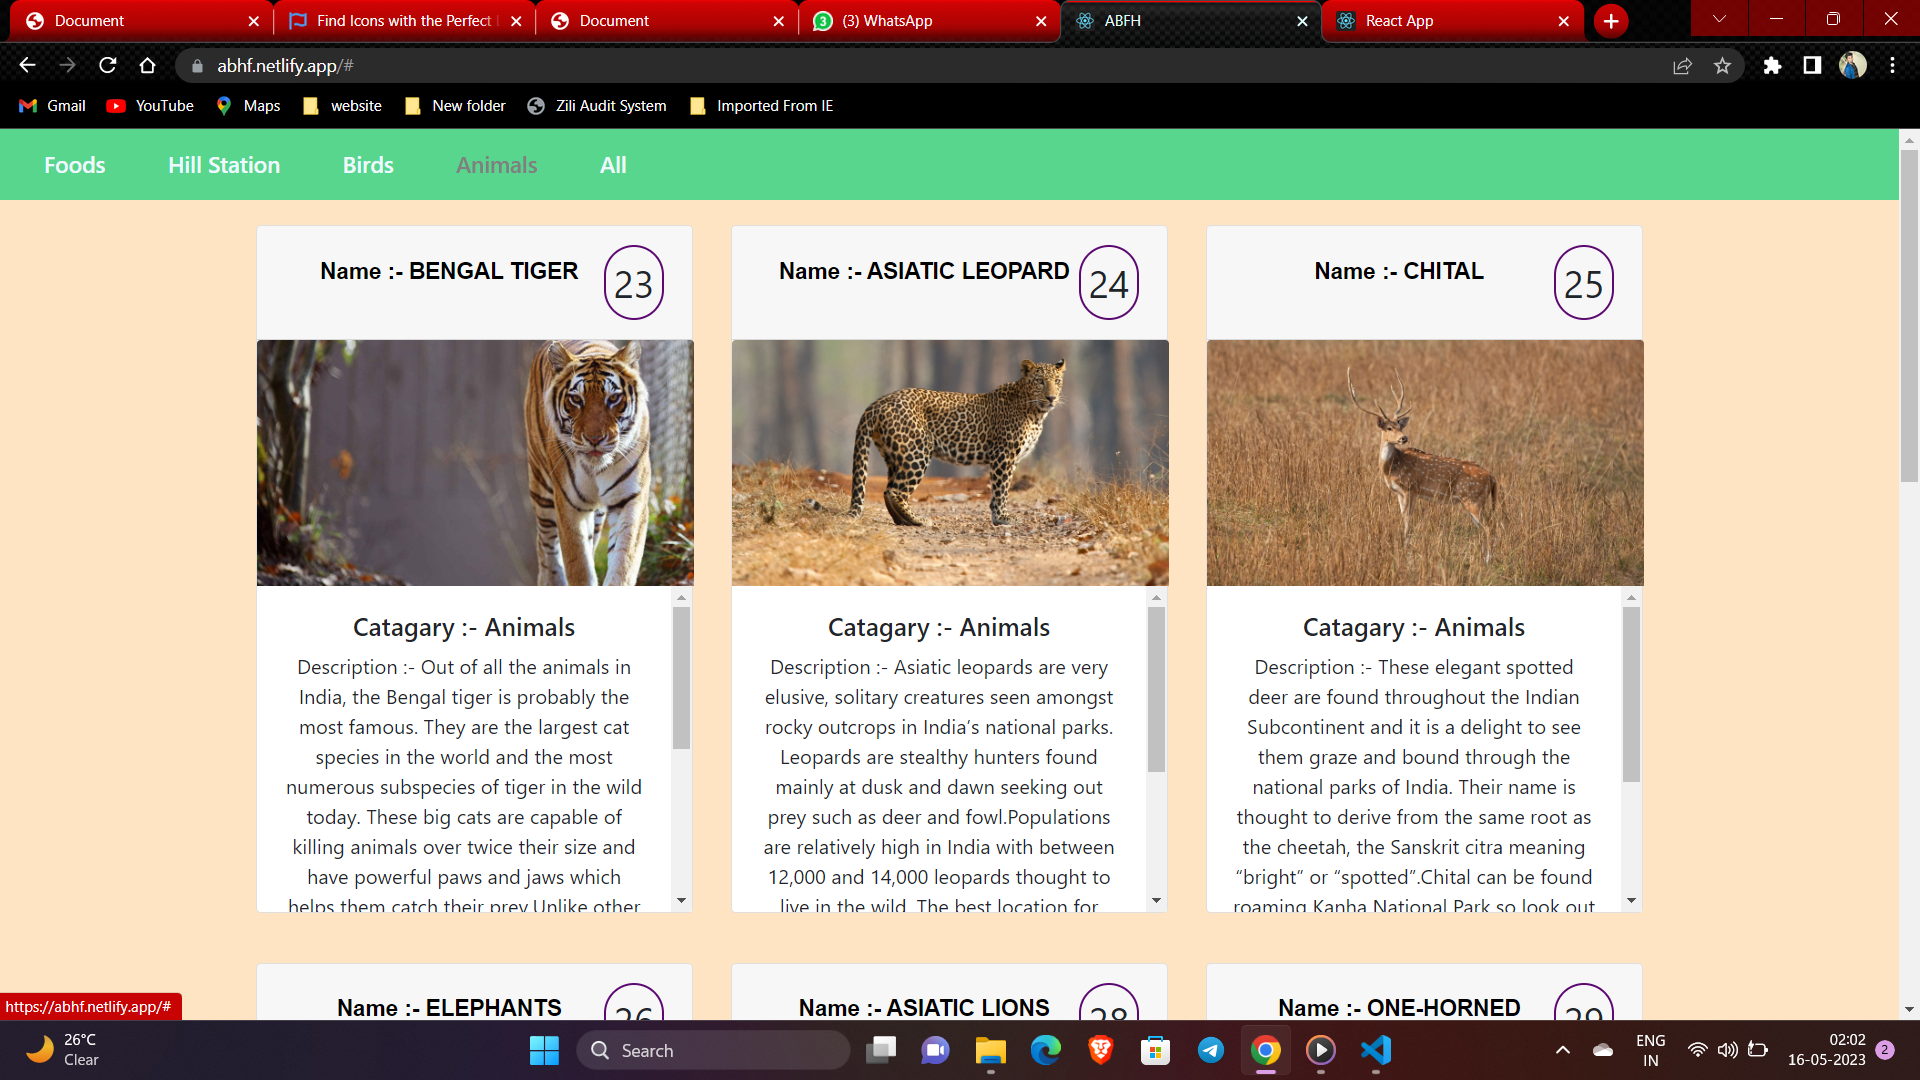Click the Chital deer image
This screenshot has height=1080, width=1920.
tap(1424, 462)
